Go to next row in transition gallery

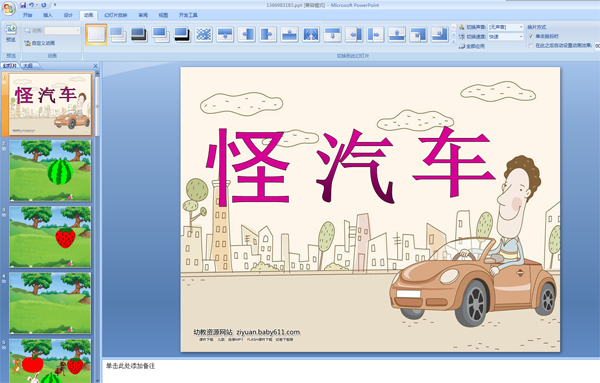(454, 34)
